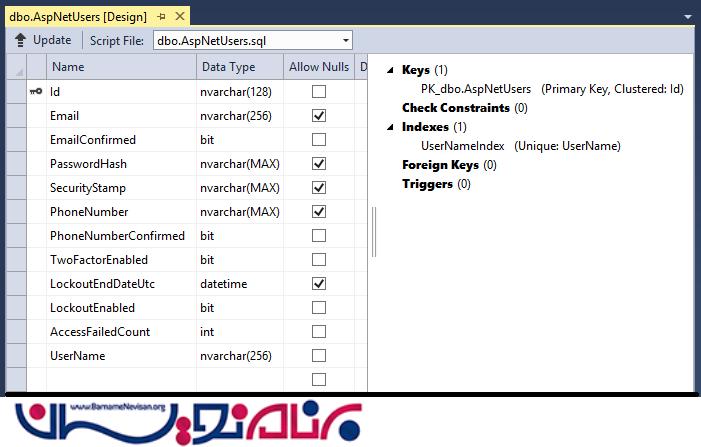Viewport: 701px width, 447px height.
Task: Click the splitter handle between grid and keys pane
Action: 375,232
